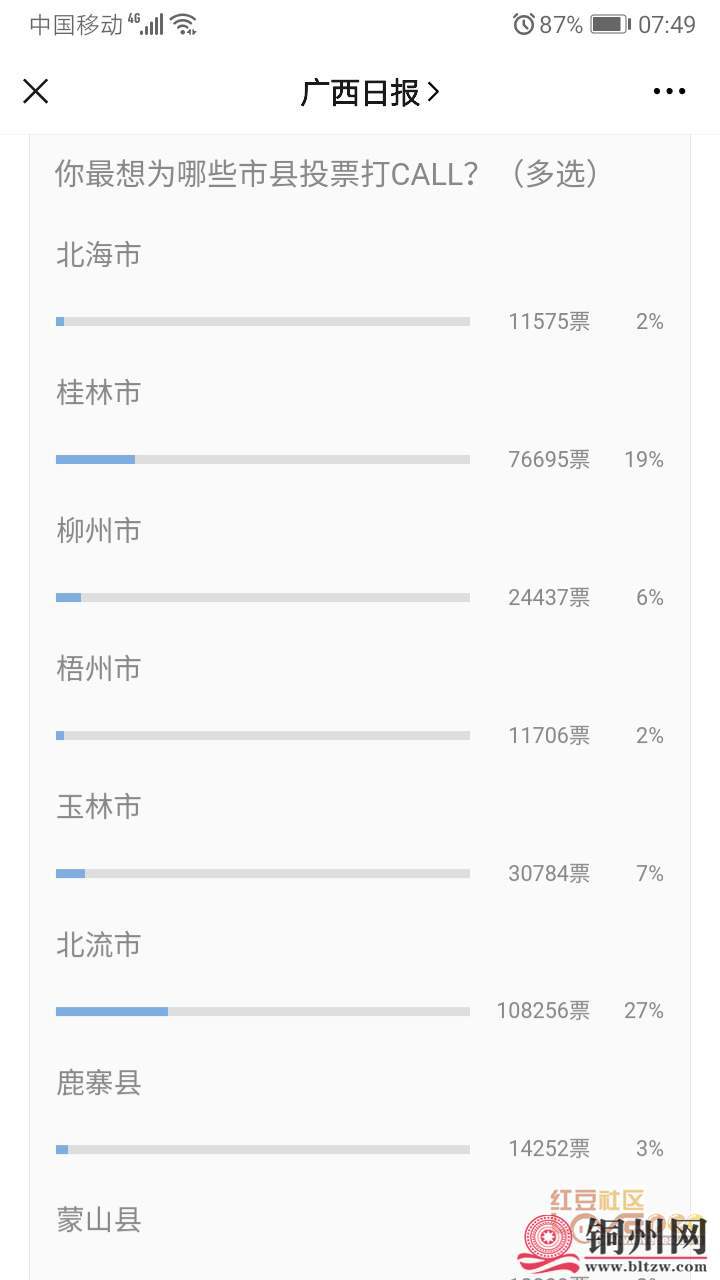Vote for the 玉林市 option
The image size is (720, 1280).
[99, 807]
